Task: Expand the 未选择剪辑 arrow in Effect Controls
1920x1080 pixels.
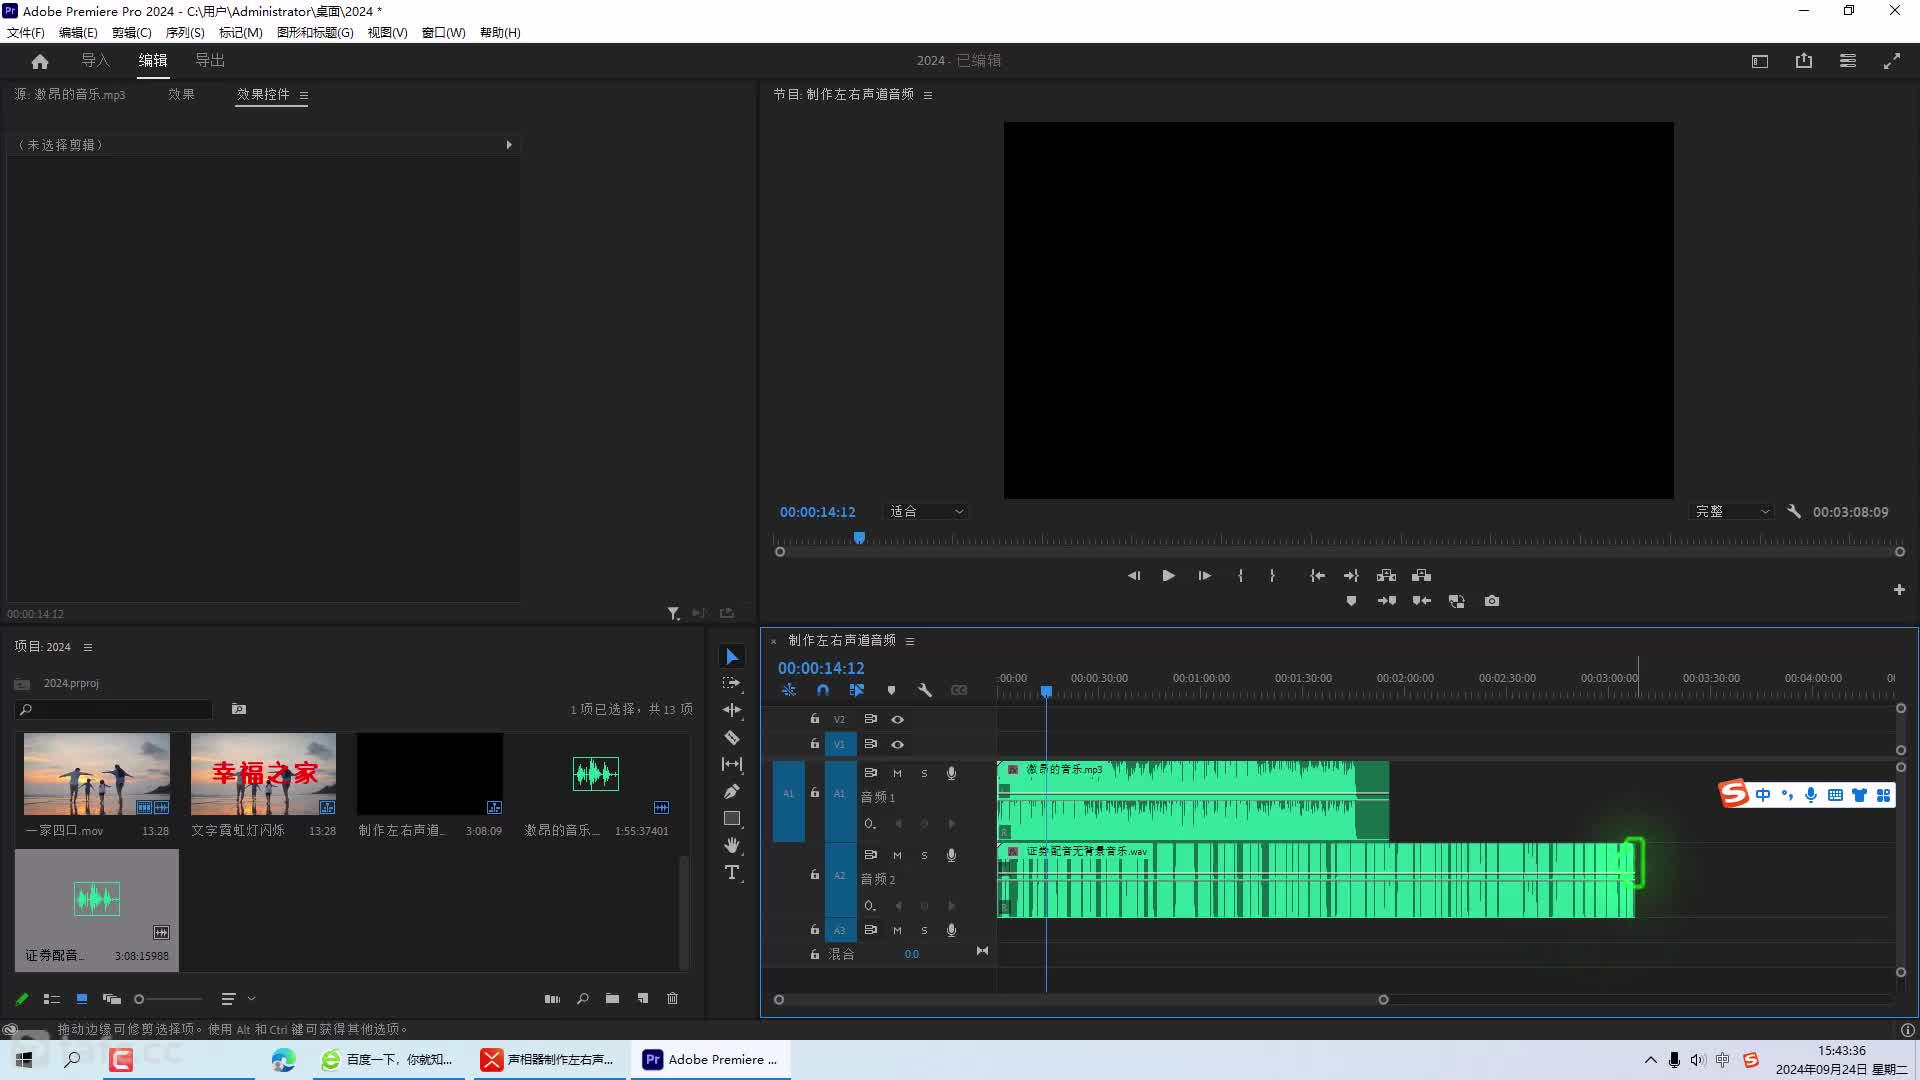Action: pos(509,145)
